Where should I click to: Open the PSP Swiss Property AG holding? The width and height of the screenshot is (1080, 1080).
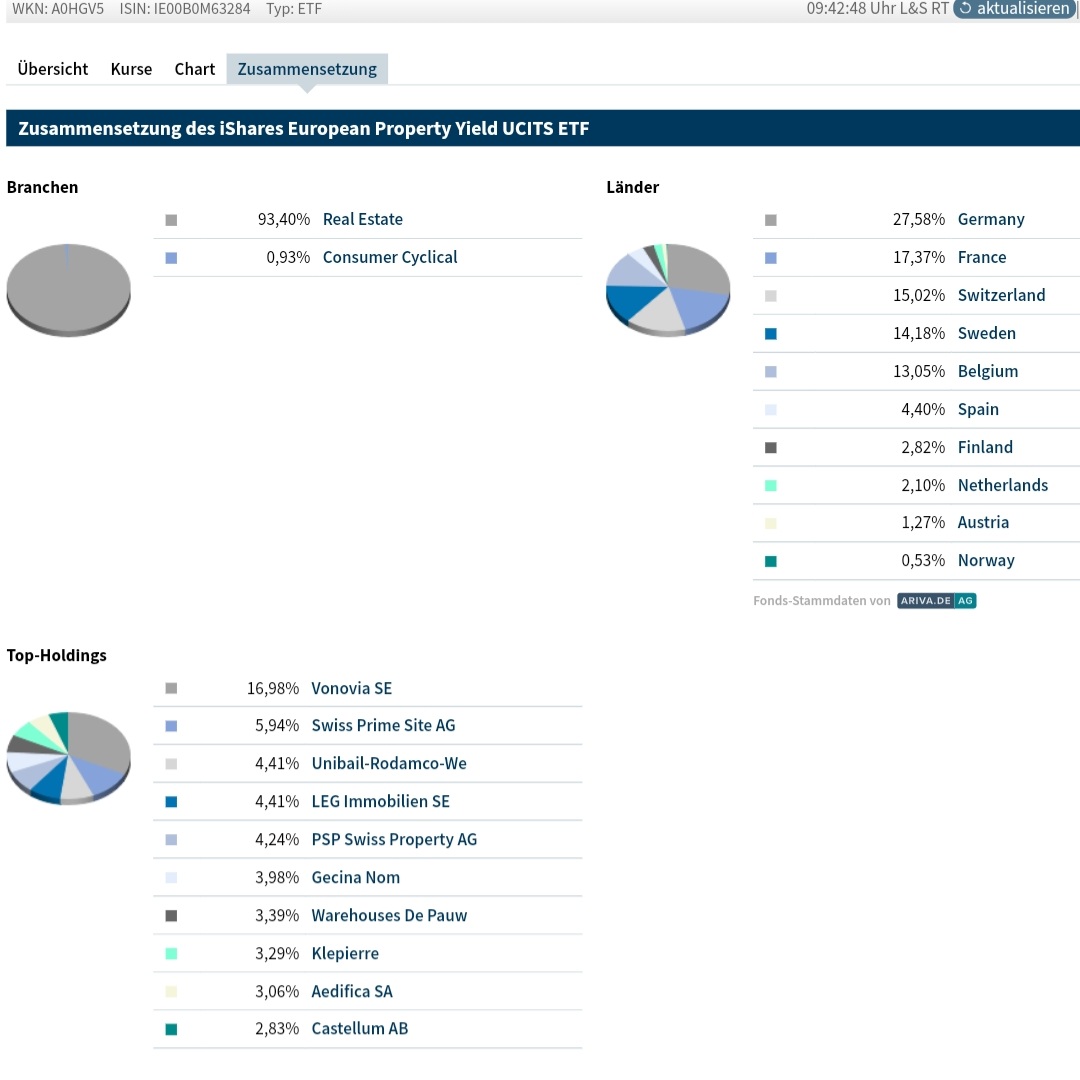(x=394, y=839)
